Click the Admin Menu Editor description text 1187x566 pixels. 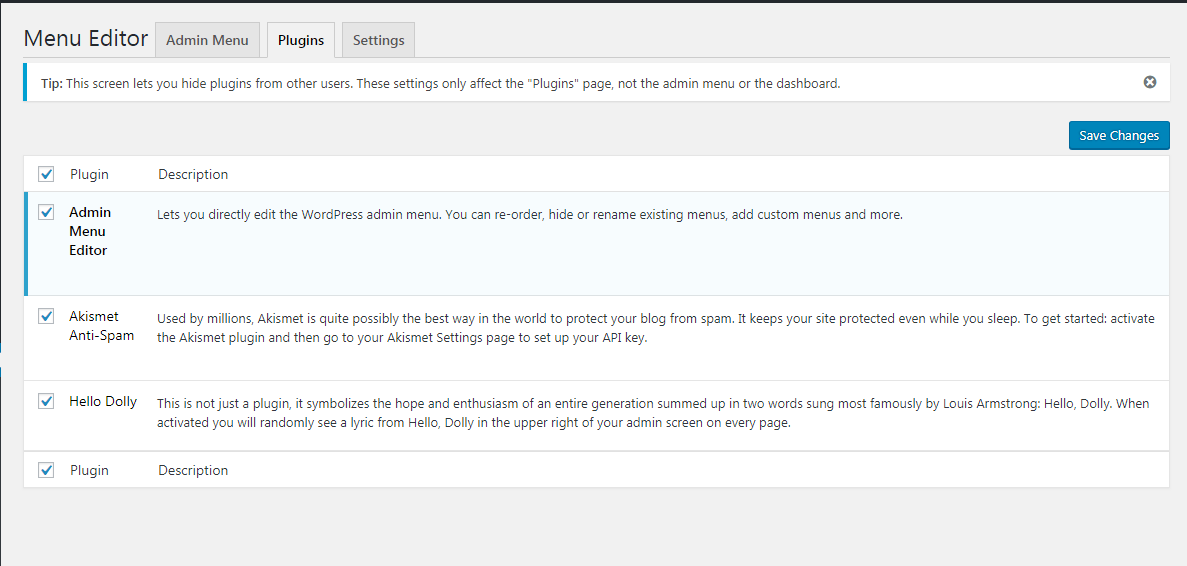click(530, 215)
